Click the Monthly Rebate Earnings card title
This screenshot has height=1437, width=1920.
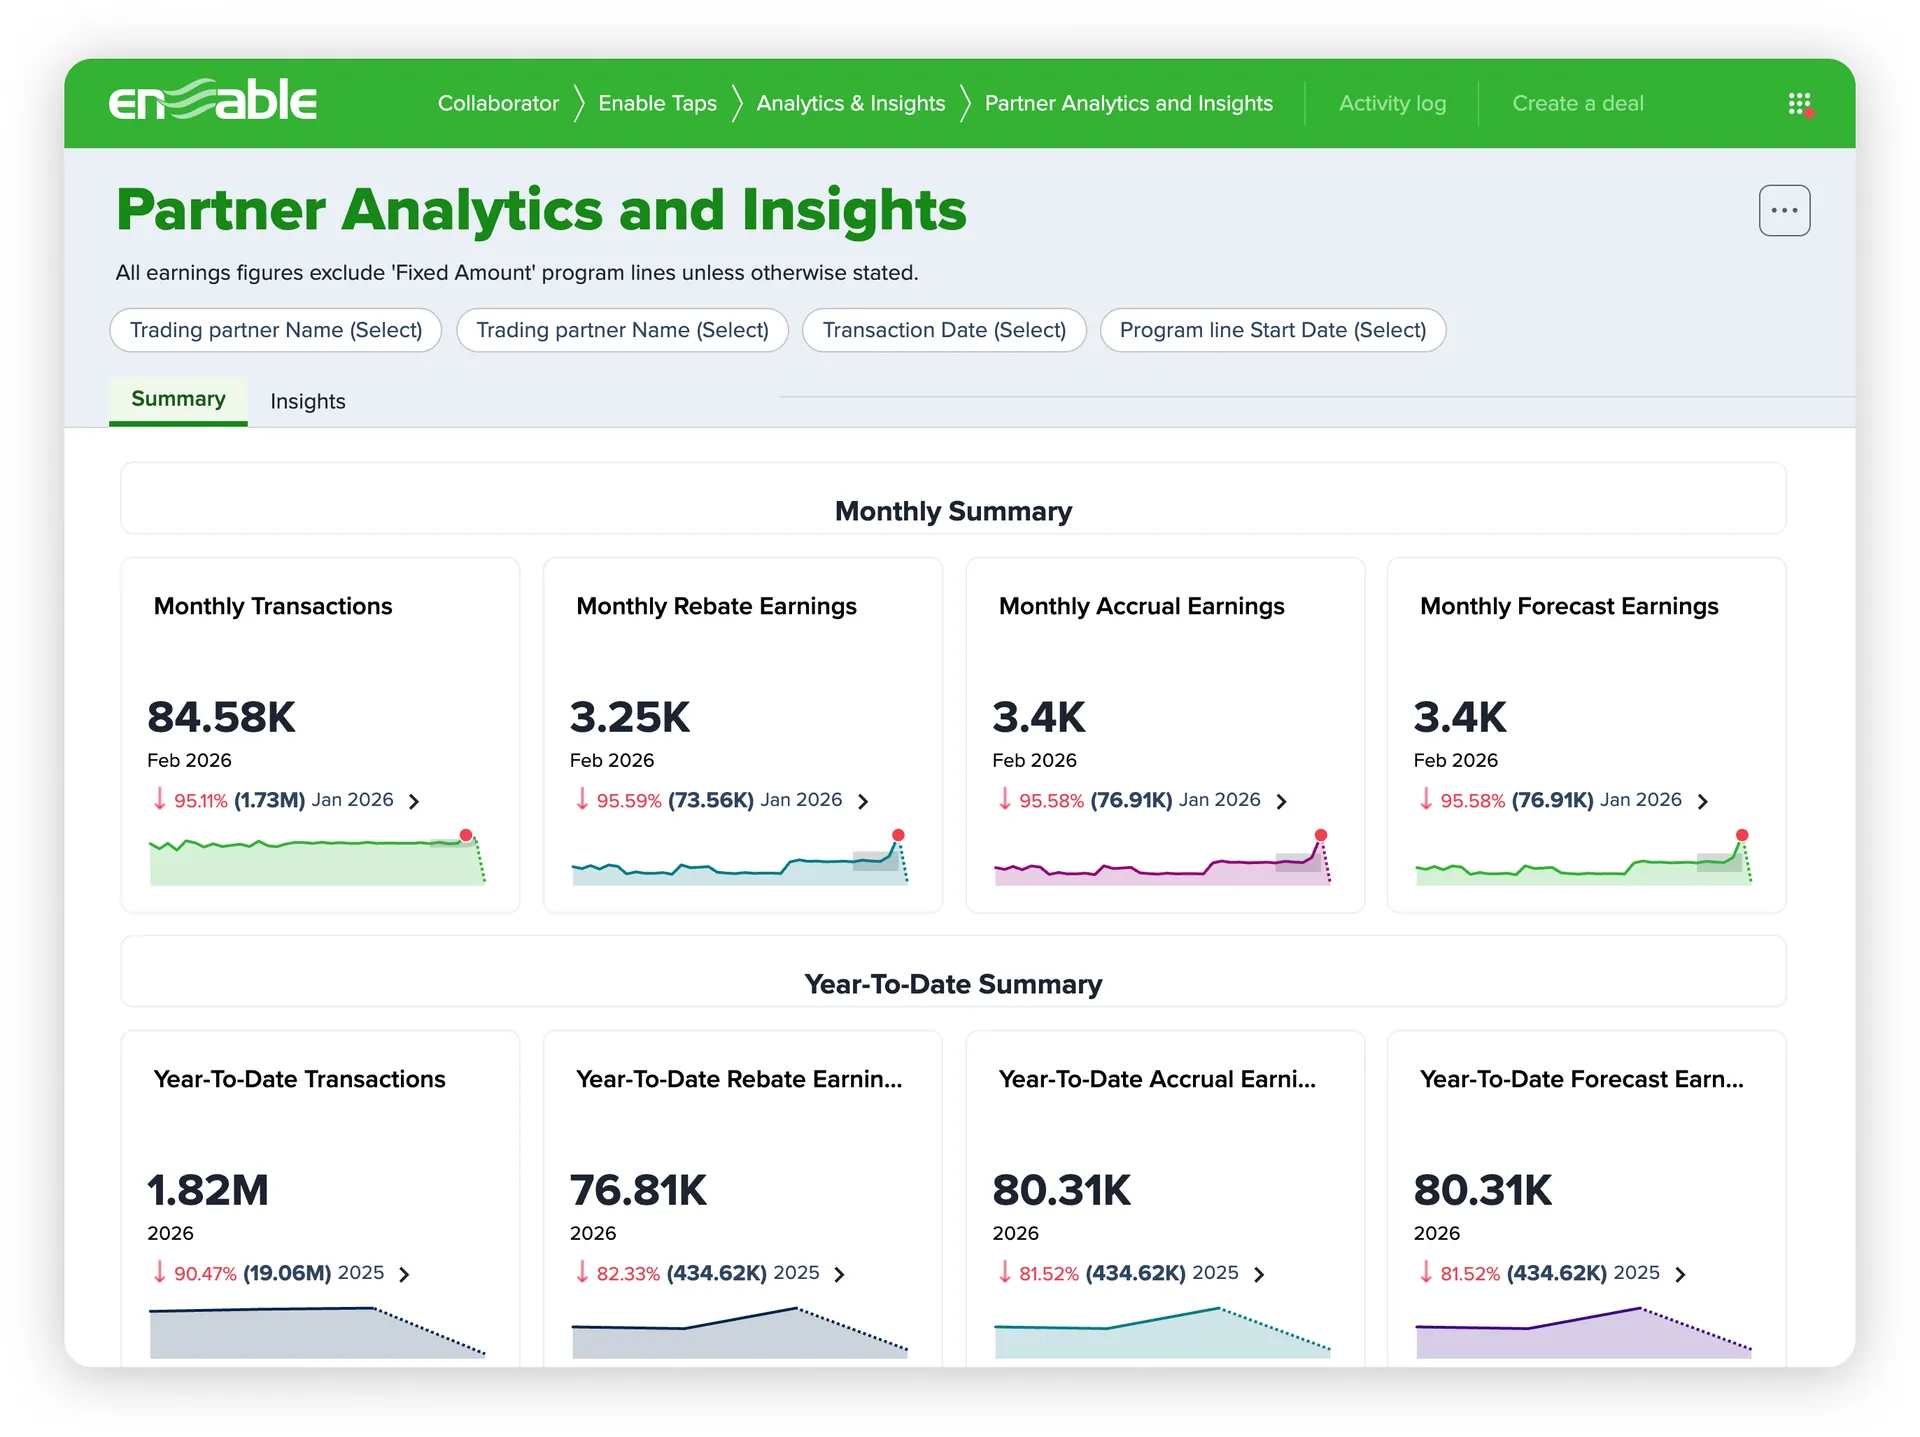pos(716,606)
